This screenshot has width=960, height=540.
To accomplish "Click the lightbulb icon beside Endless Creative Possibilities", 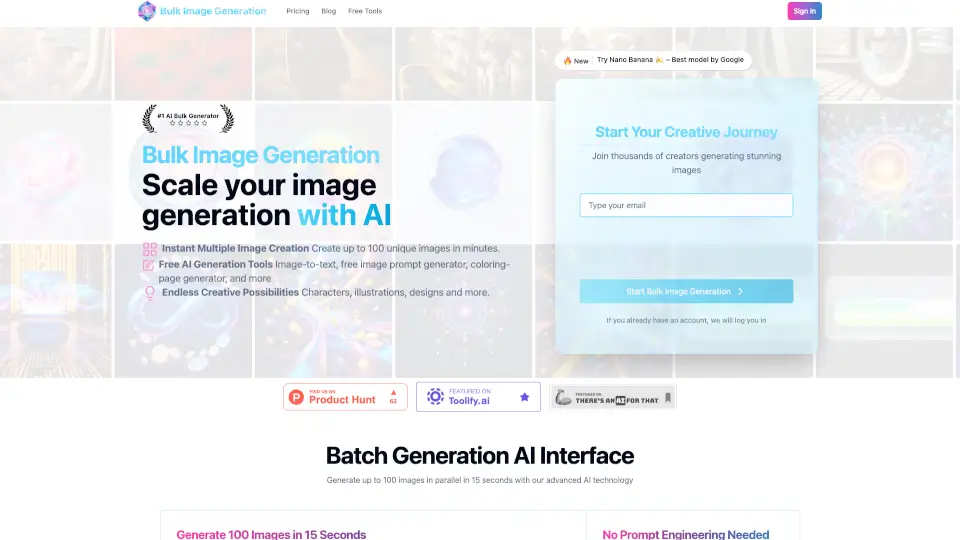I will click(149, 293).
